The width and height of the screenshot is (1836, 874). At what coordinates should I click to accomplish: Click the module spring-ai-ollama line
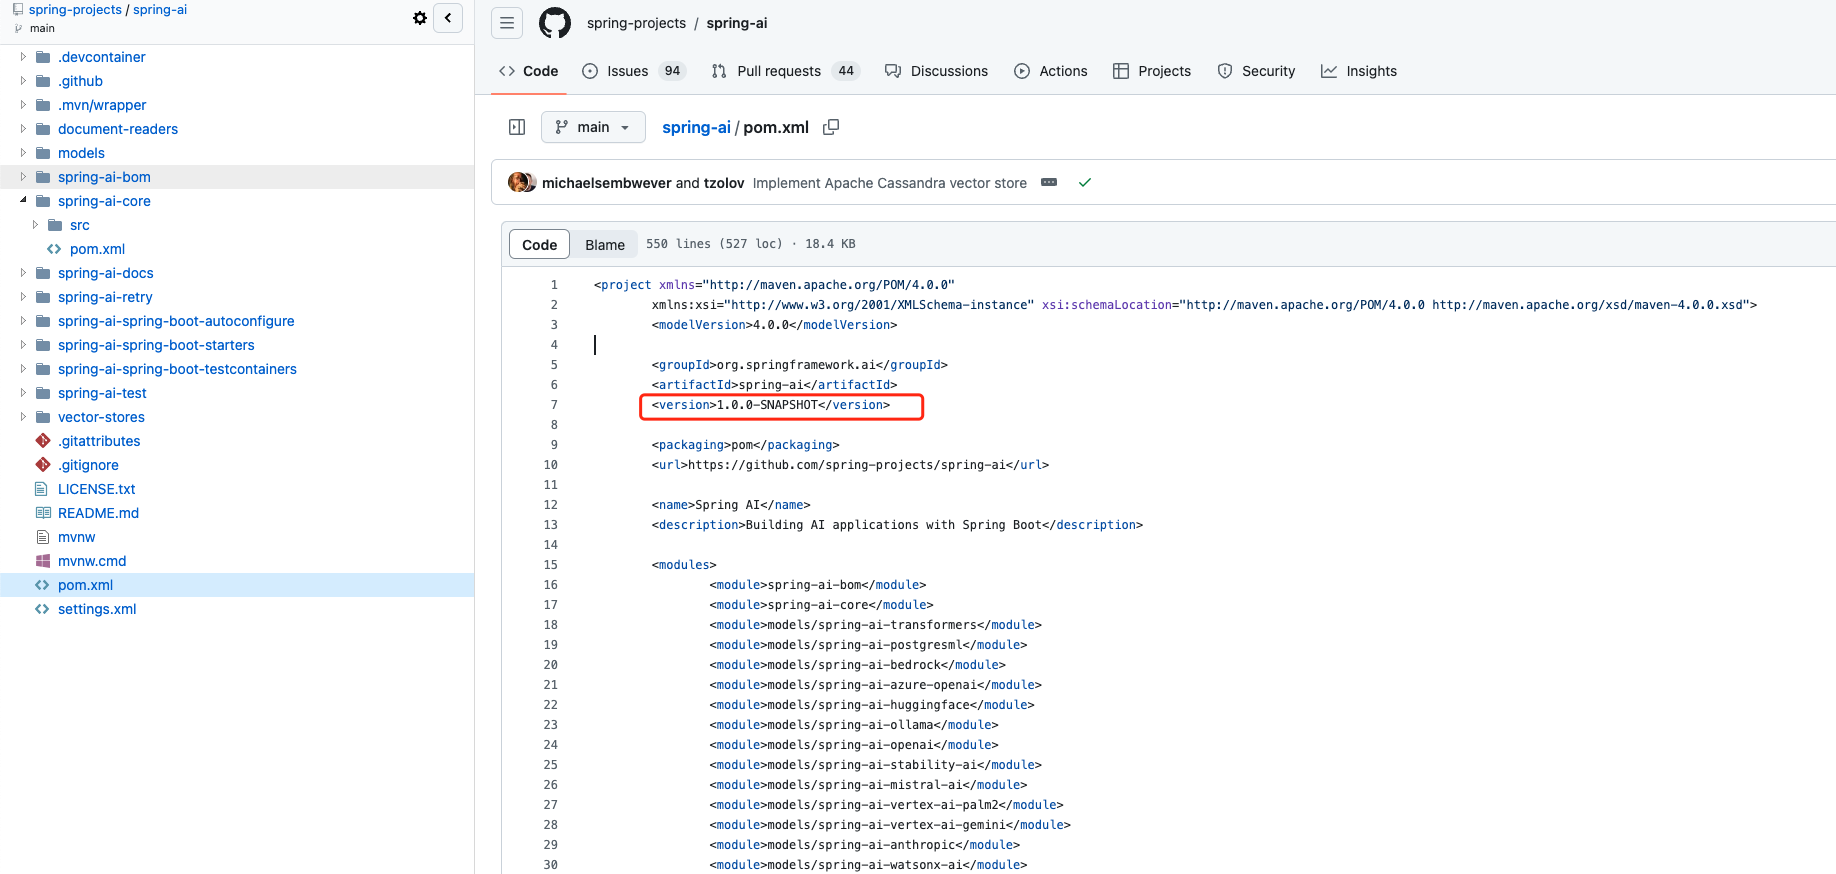[x=854, y=725]
